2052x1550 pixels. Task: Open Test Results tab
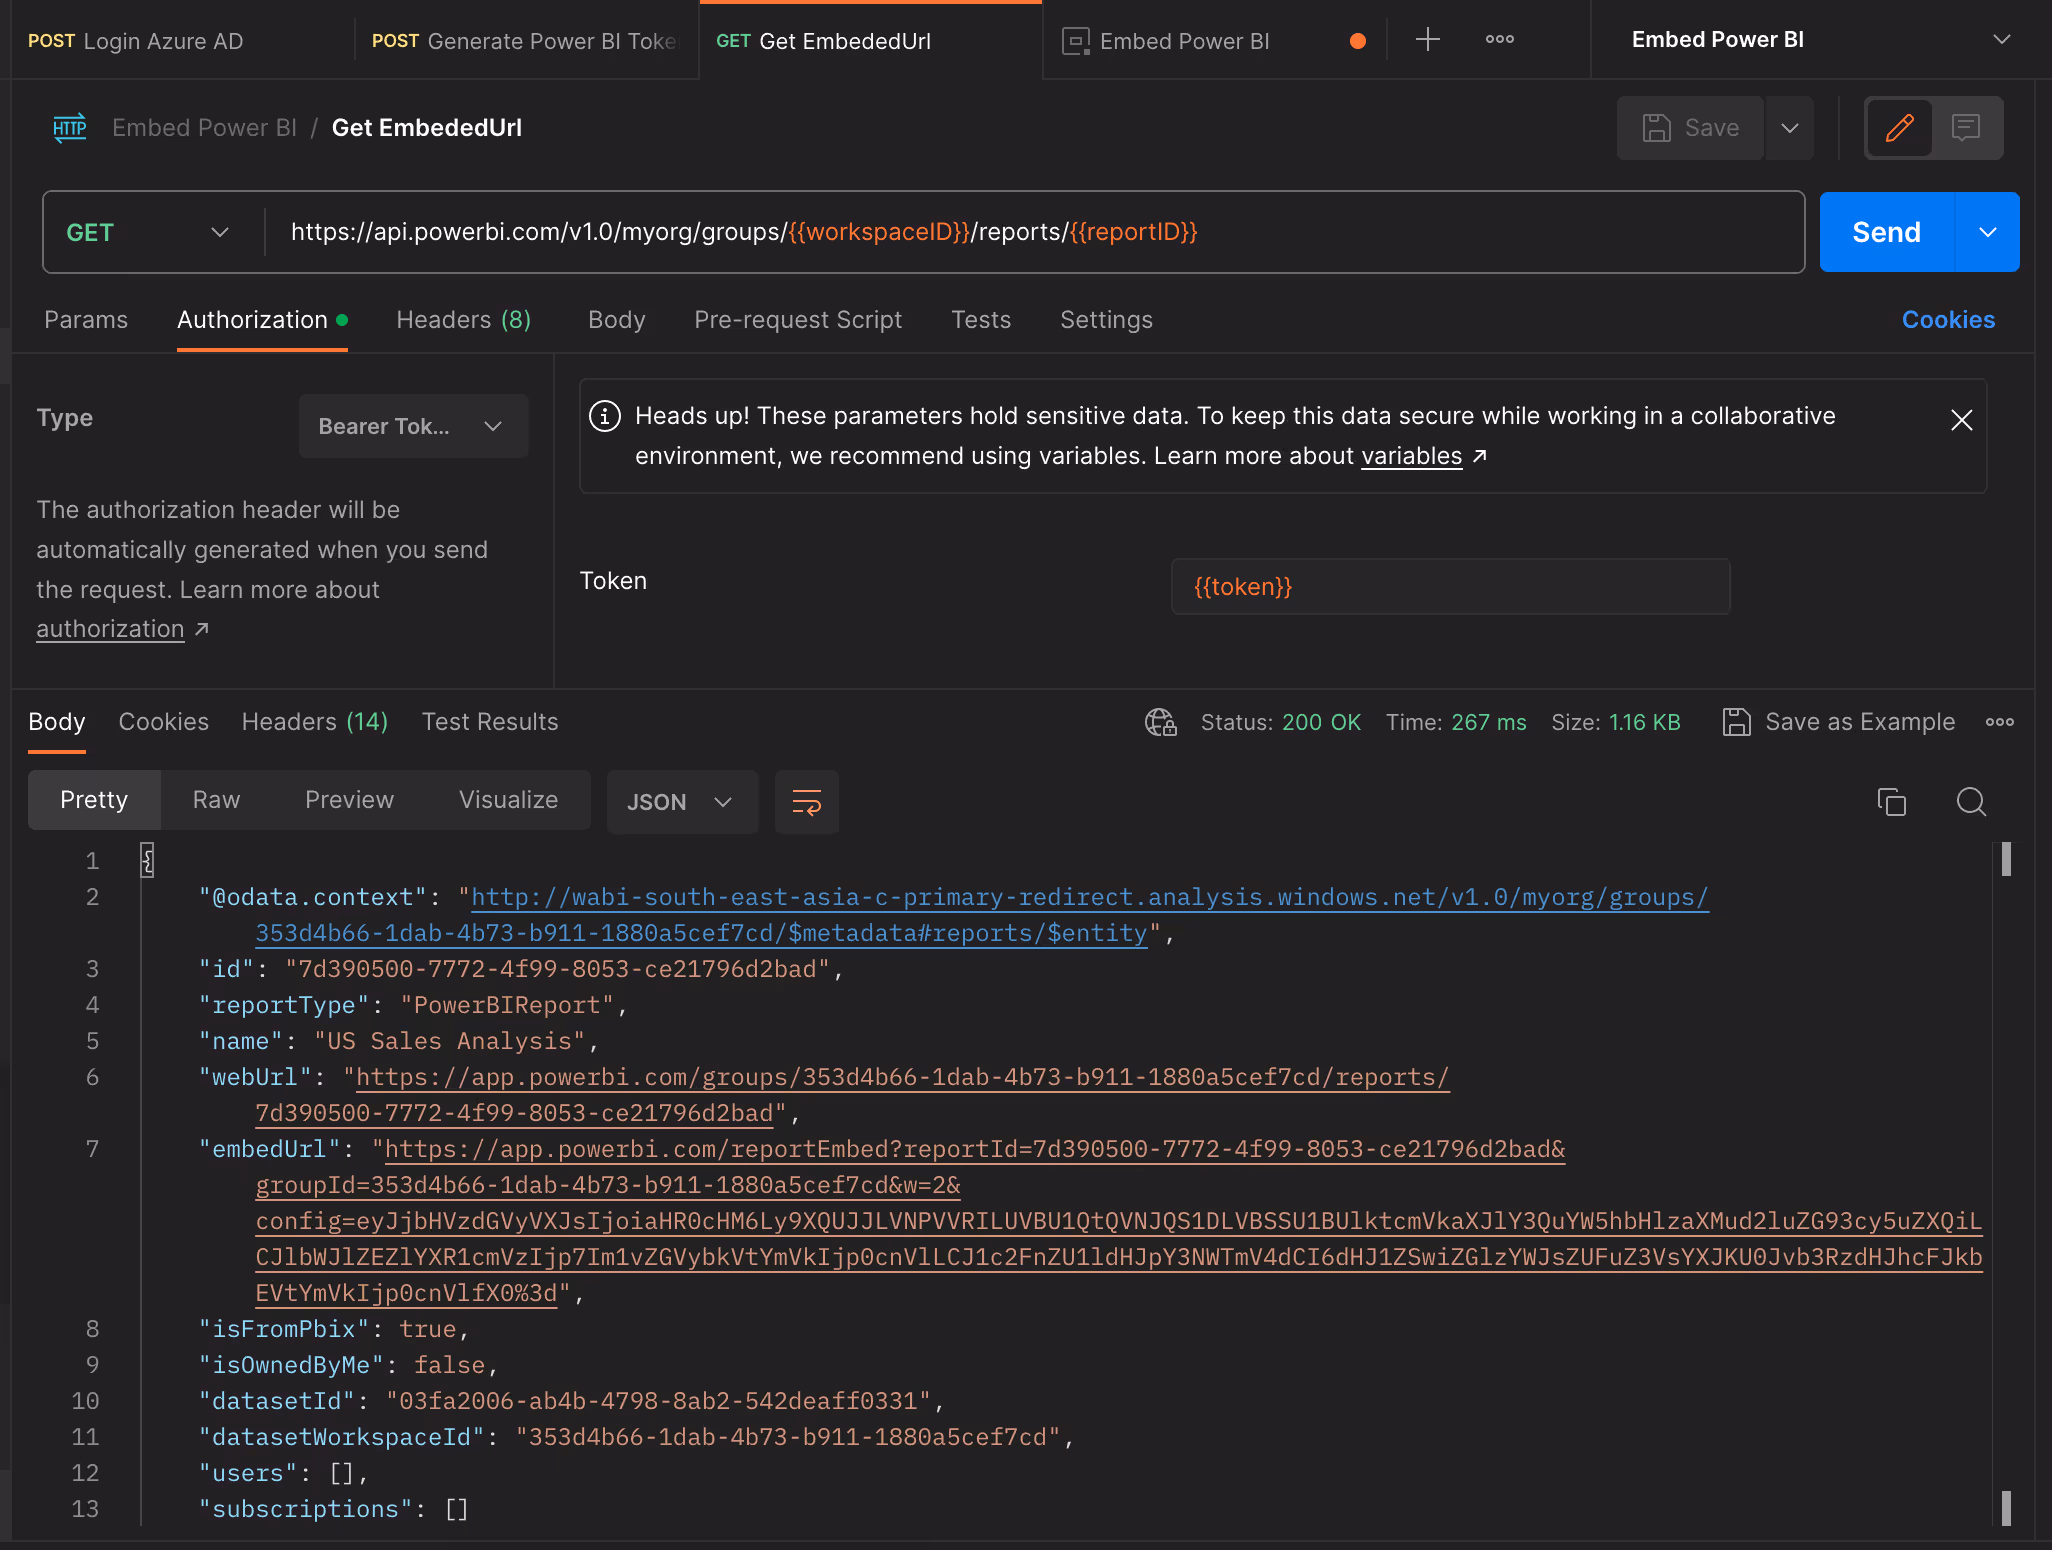(x=490, y=722)
